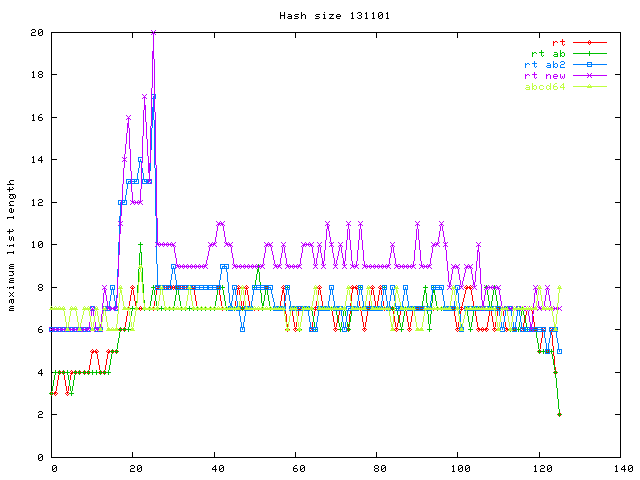The height and width of the screenshot is (480, 640).
Task: Click the y-axis tick label 18
Action: pos(37,75)
